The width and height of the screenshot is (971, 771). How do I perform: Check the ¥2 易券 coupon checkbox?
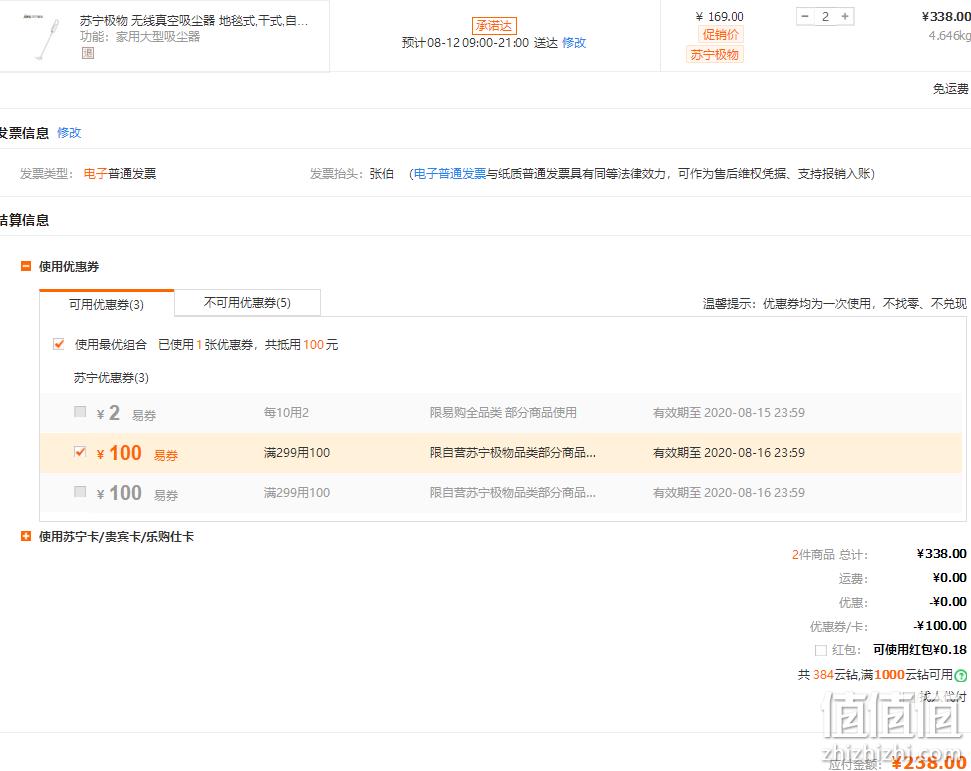coord(80,412)
